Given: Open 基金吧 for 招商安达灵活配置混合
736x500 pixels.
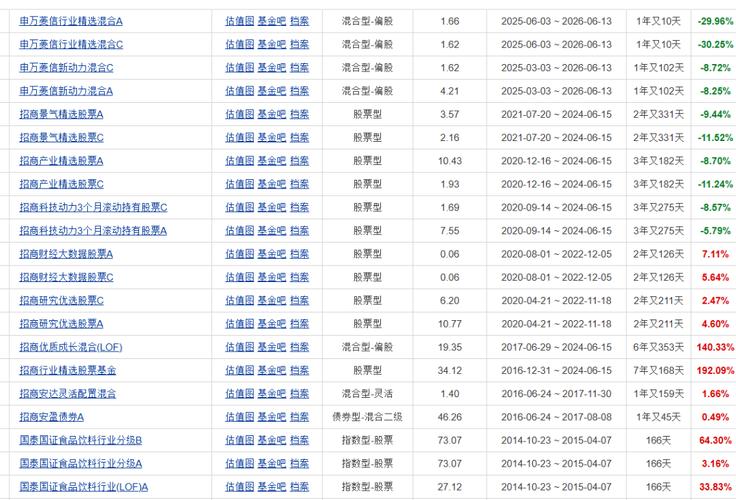Looking at the screenshot, I should [272, 394].
